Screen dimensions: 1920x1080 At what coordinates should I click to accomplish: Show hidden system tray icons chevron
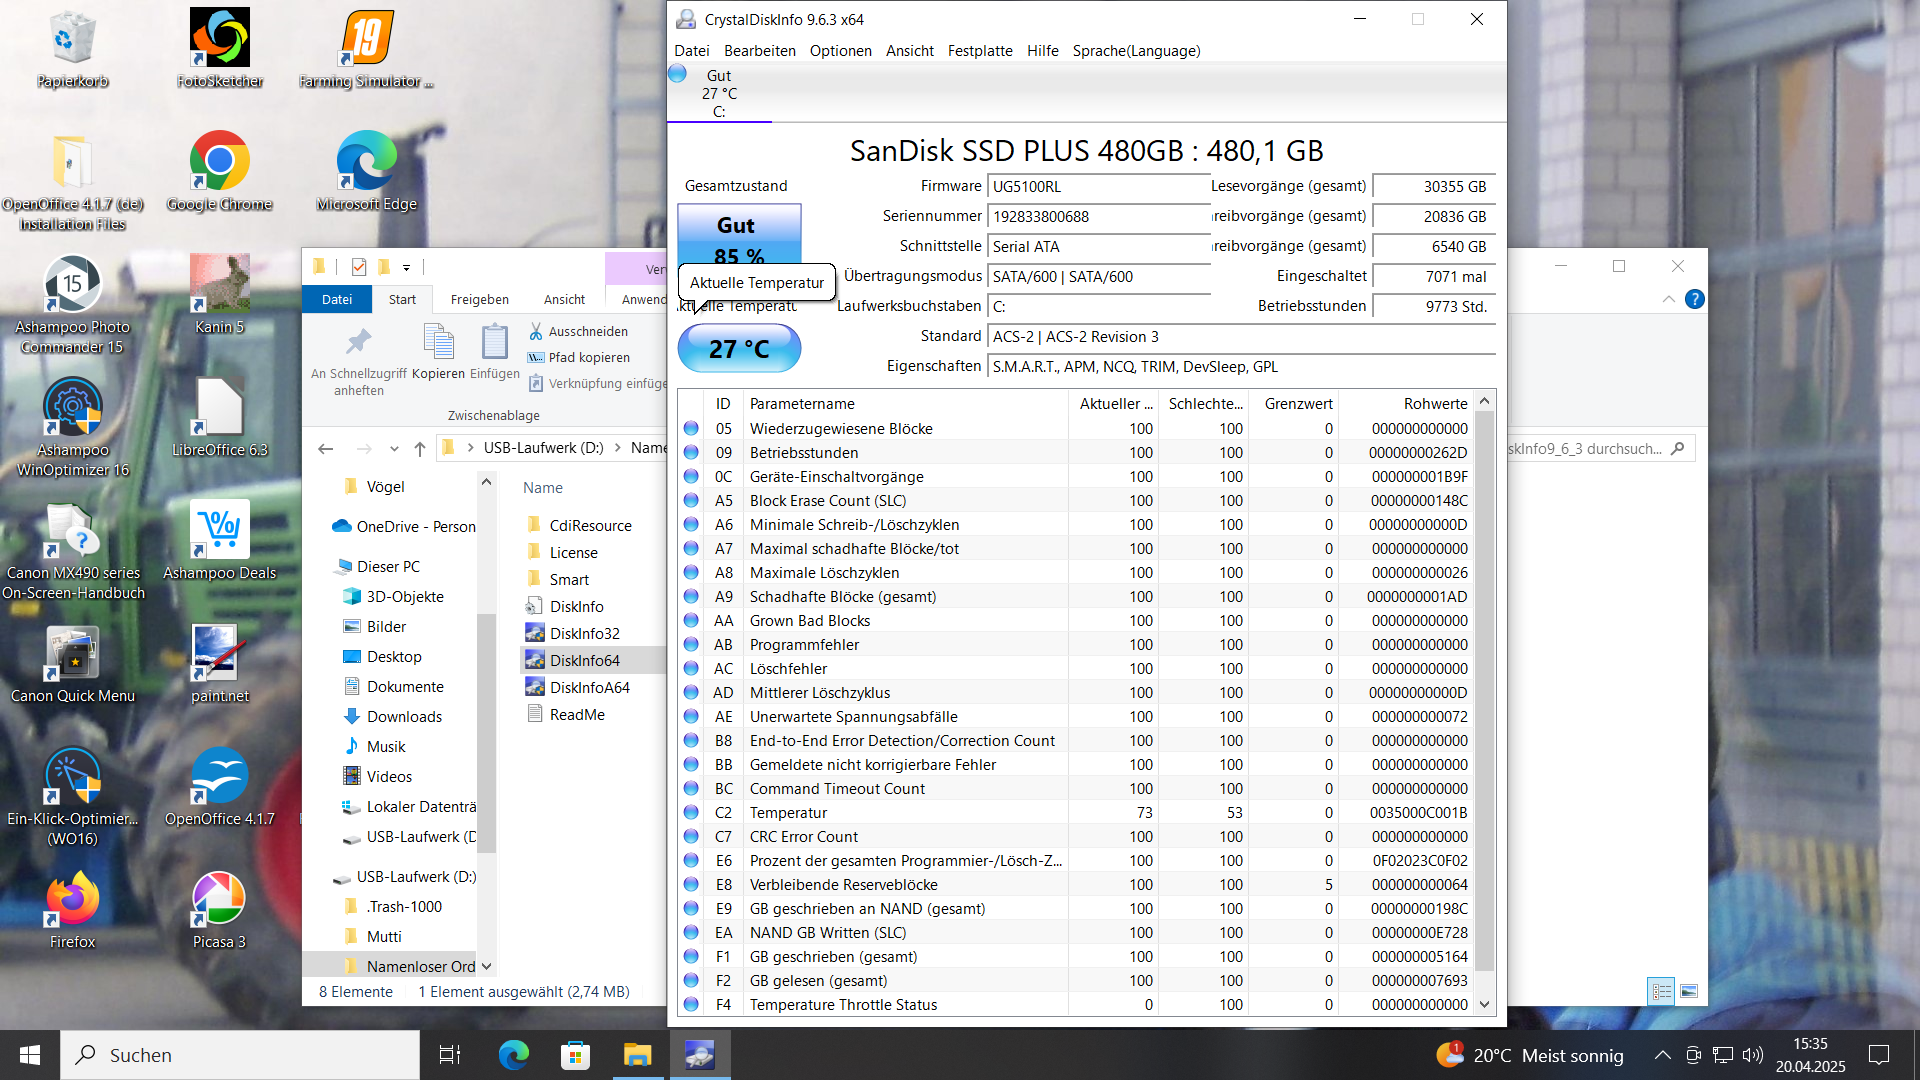(x=1662, y=1055)
